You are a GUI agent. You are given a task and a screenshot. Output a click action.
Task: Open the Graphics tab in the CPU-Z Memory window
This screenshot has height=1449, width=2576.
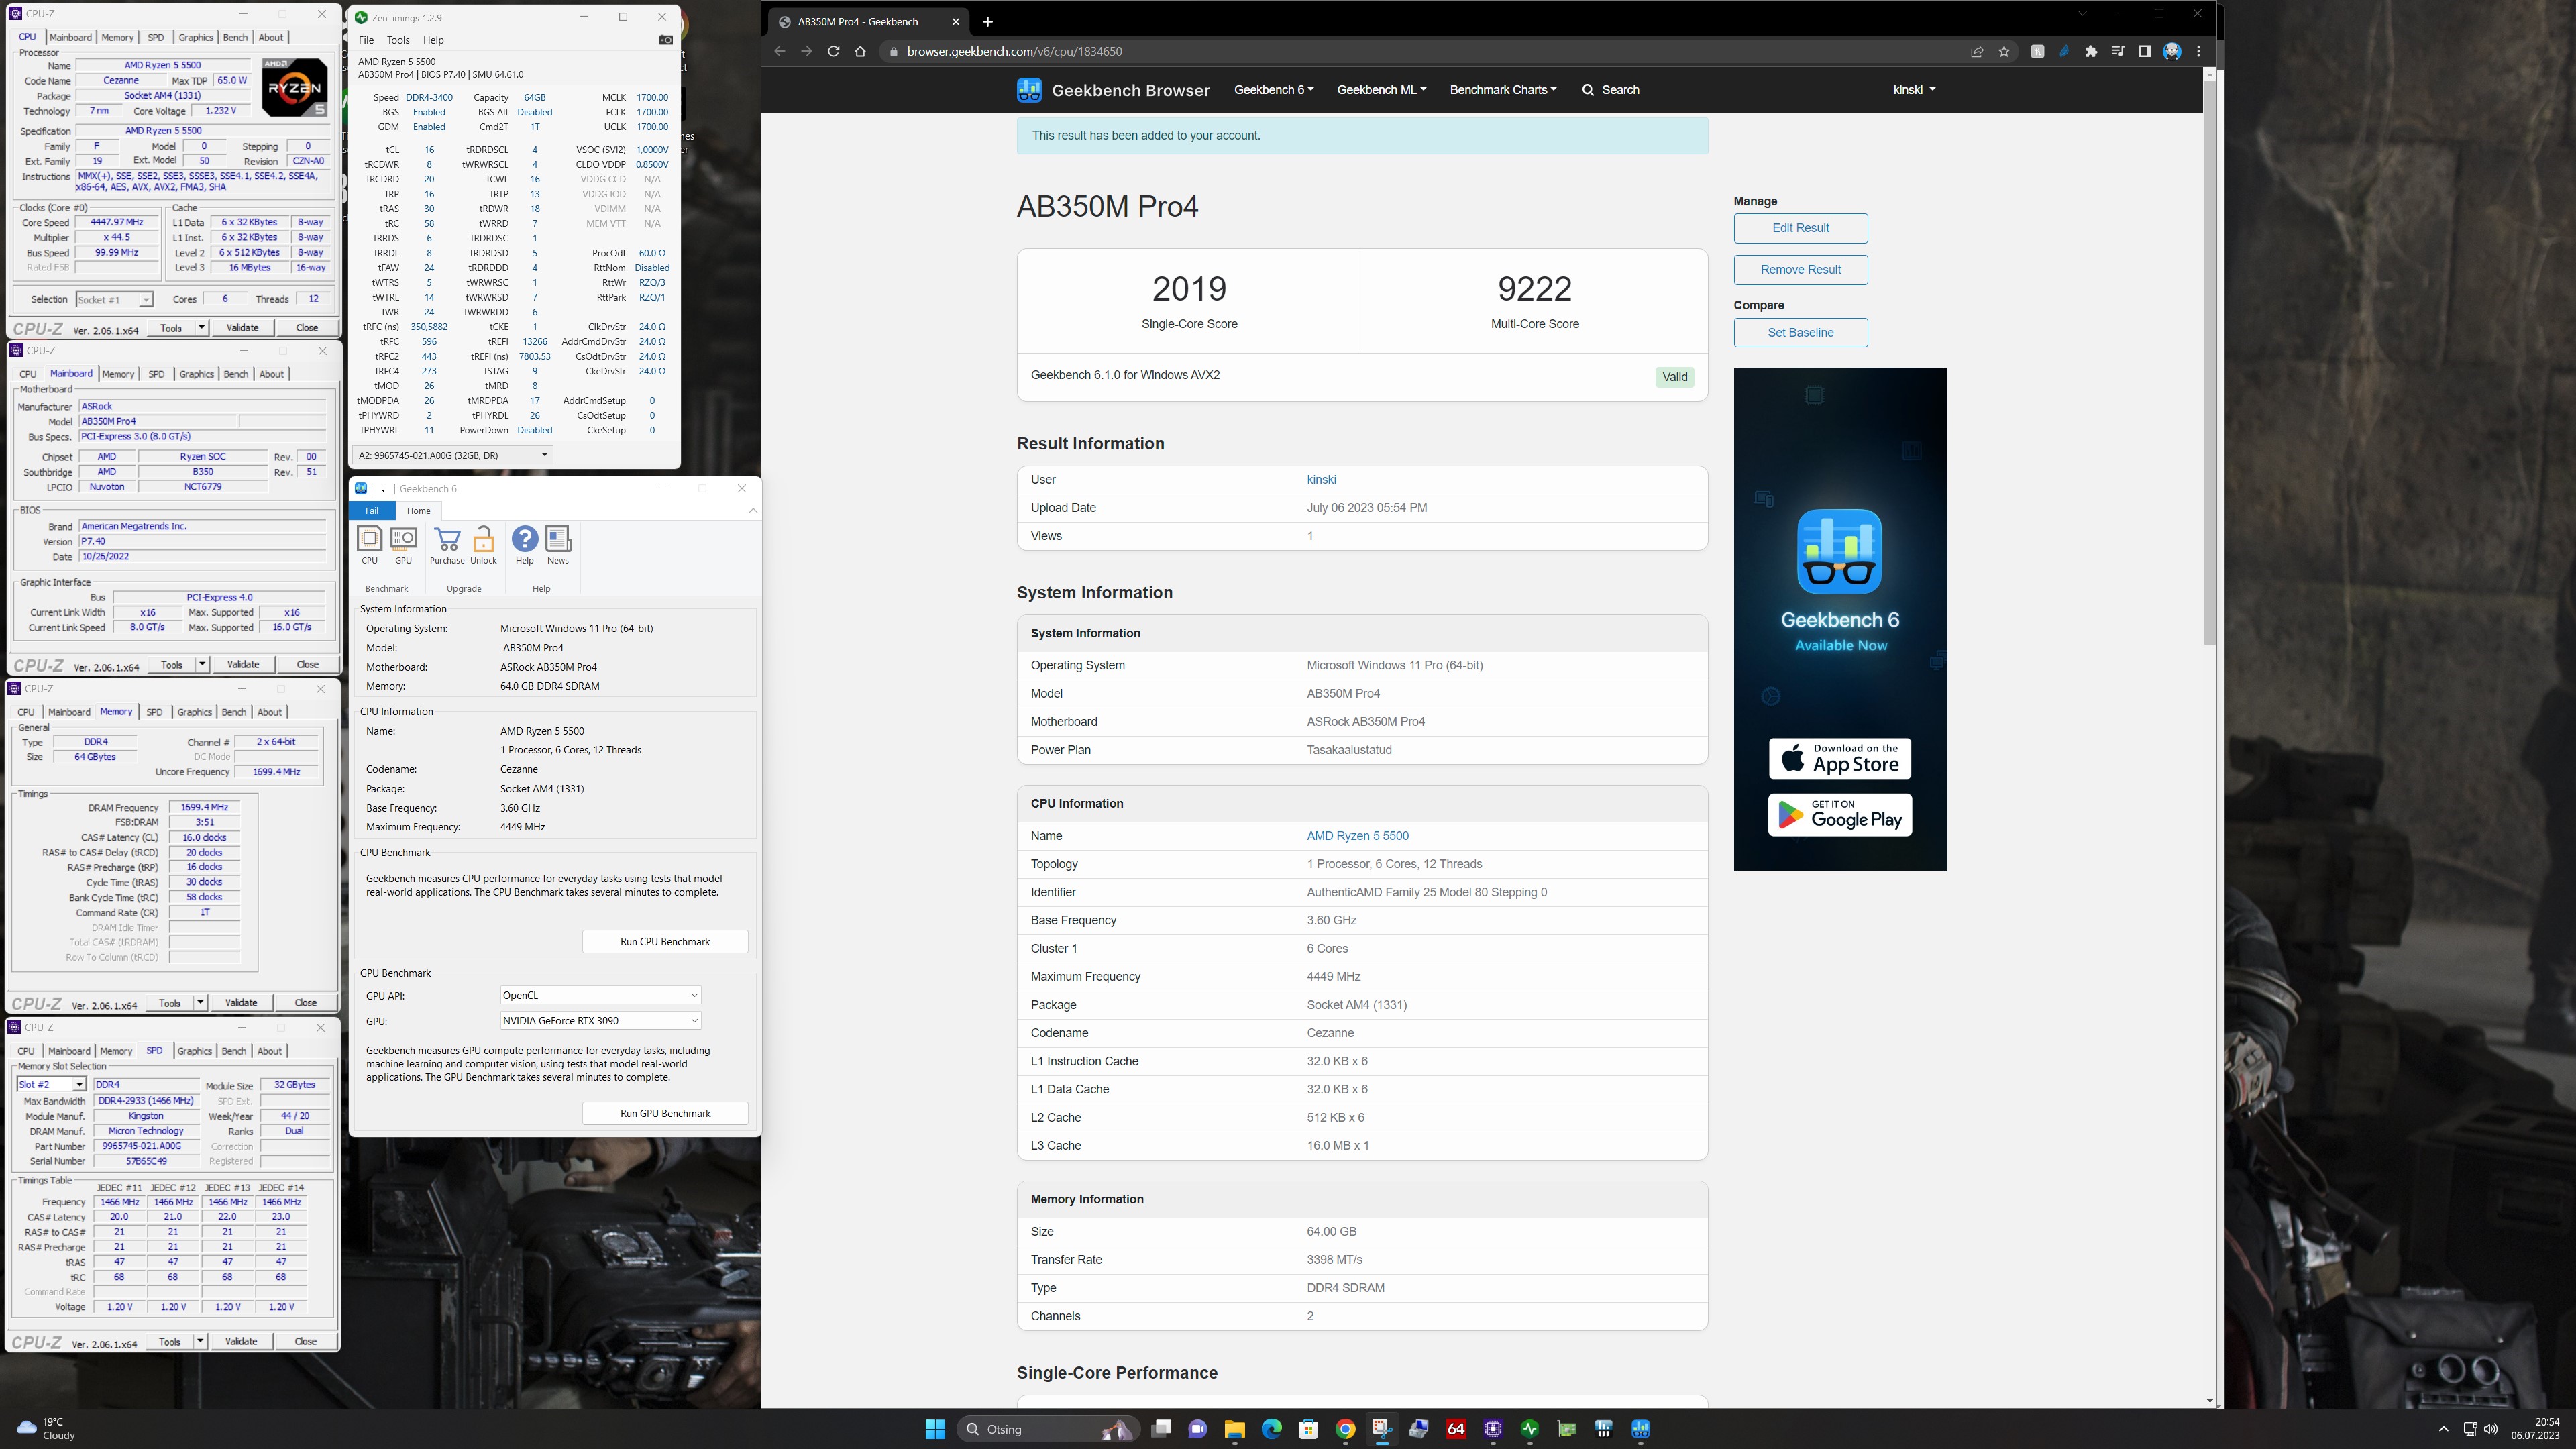[x=194, y=712]
